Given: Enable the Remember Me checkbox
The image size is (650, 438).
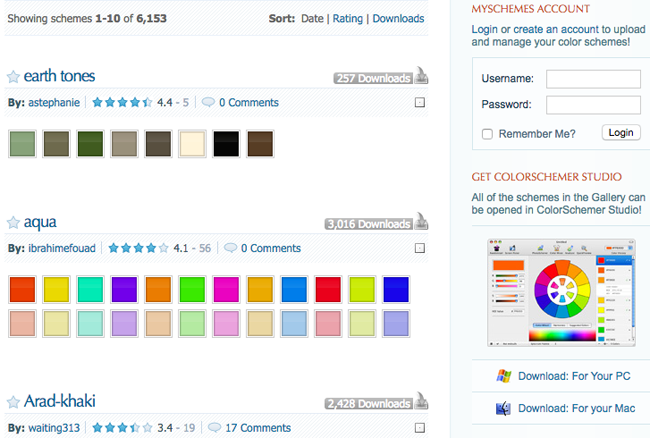Looking at the screenshot, I should [487, 133].
